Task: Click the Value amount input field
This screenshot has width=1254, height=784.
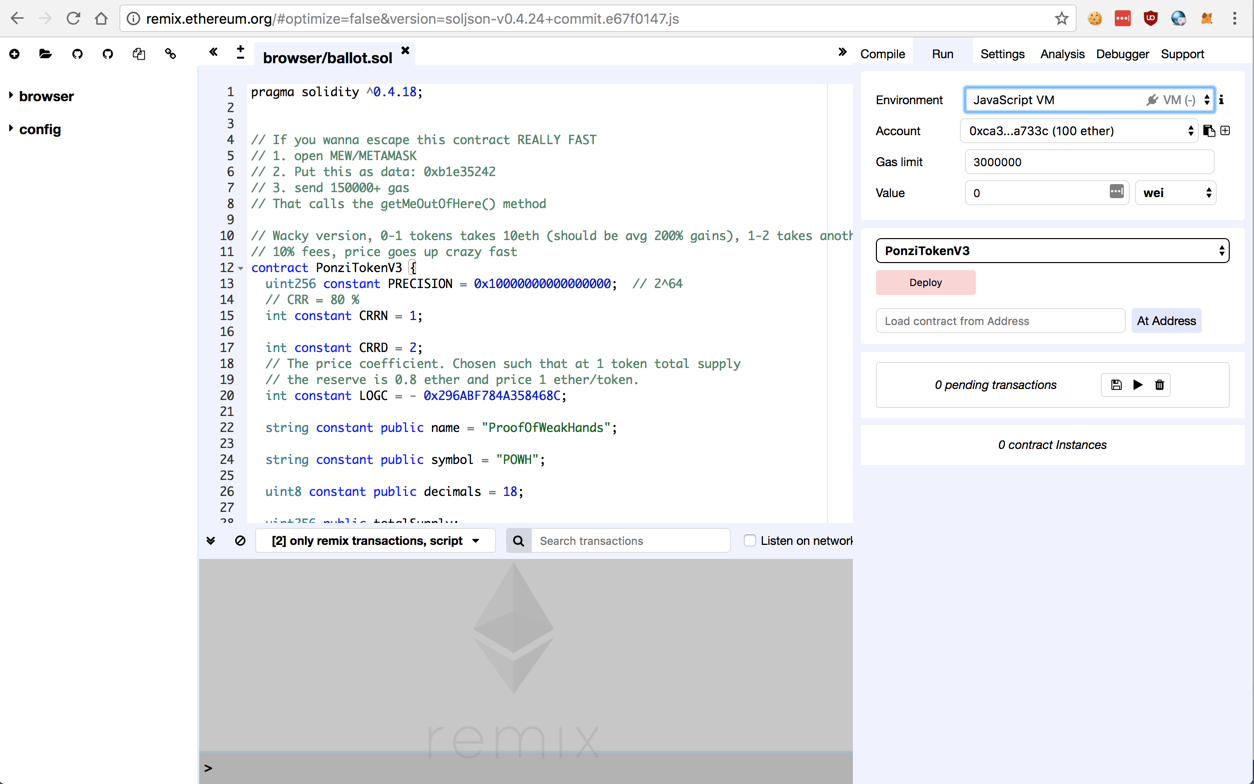Action: (1047, 193)
